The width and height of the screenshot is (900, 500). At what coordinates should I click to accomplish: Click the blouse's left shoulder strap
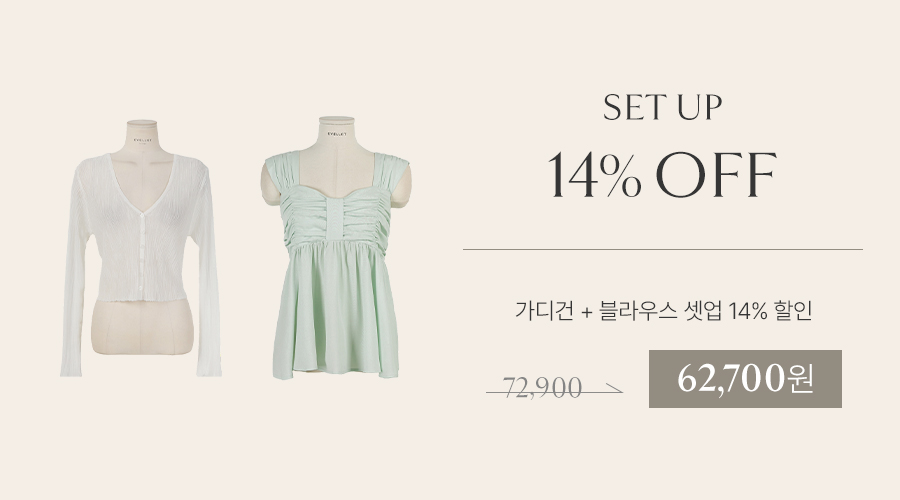(282, 174)
